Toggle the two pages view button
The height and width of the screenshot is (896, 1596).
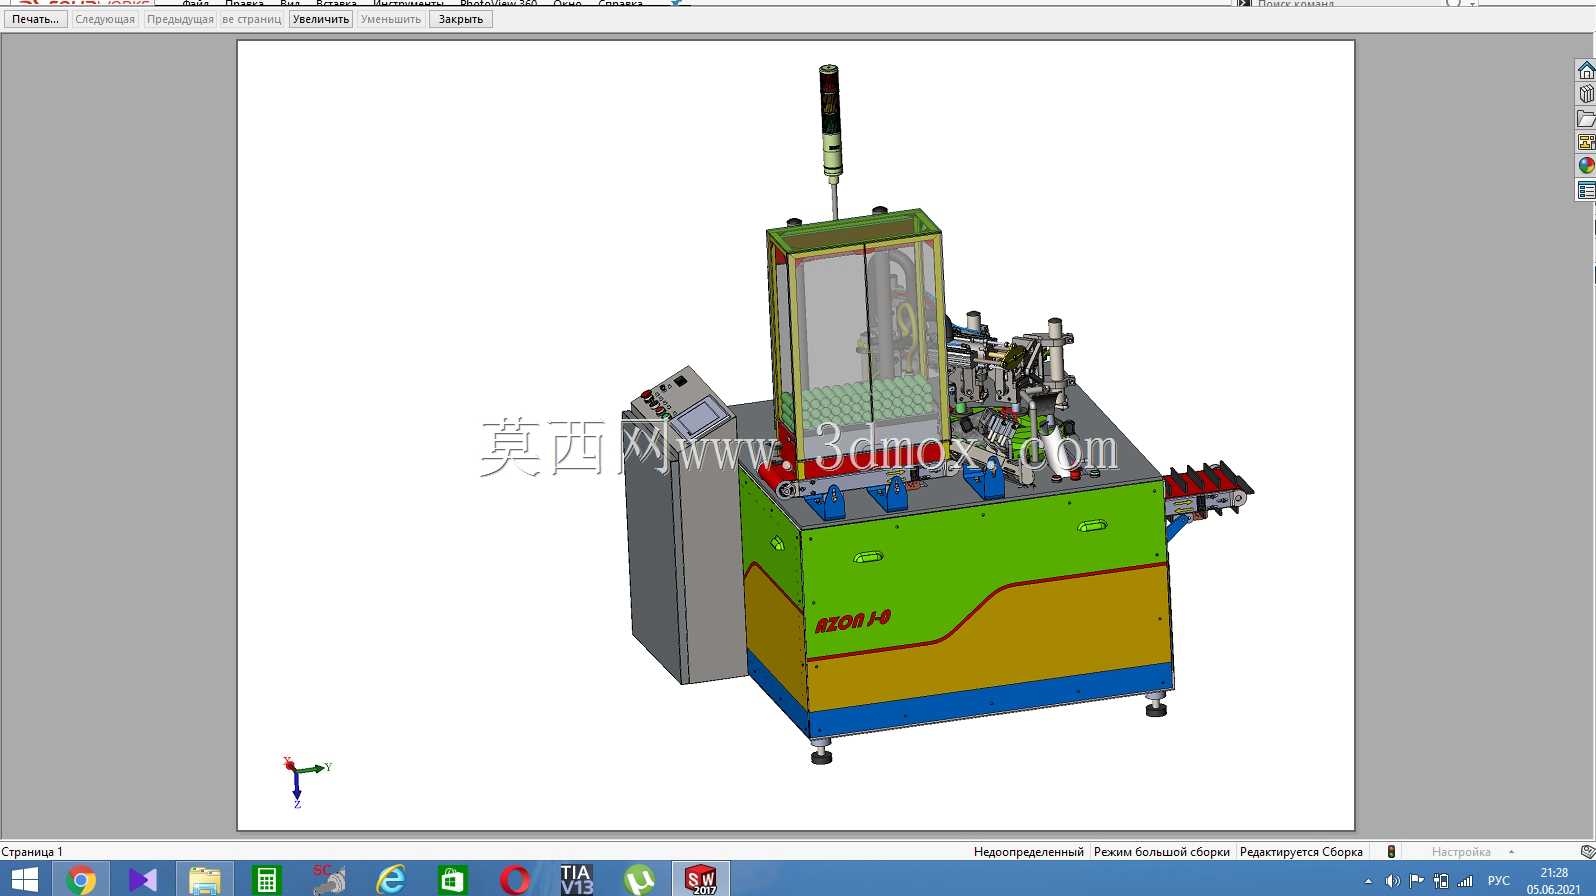pos(252,19)
